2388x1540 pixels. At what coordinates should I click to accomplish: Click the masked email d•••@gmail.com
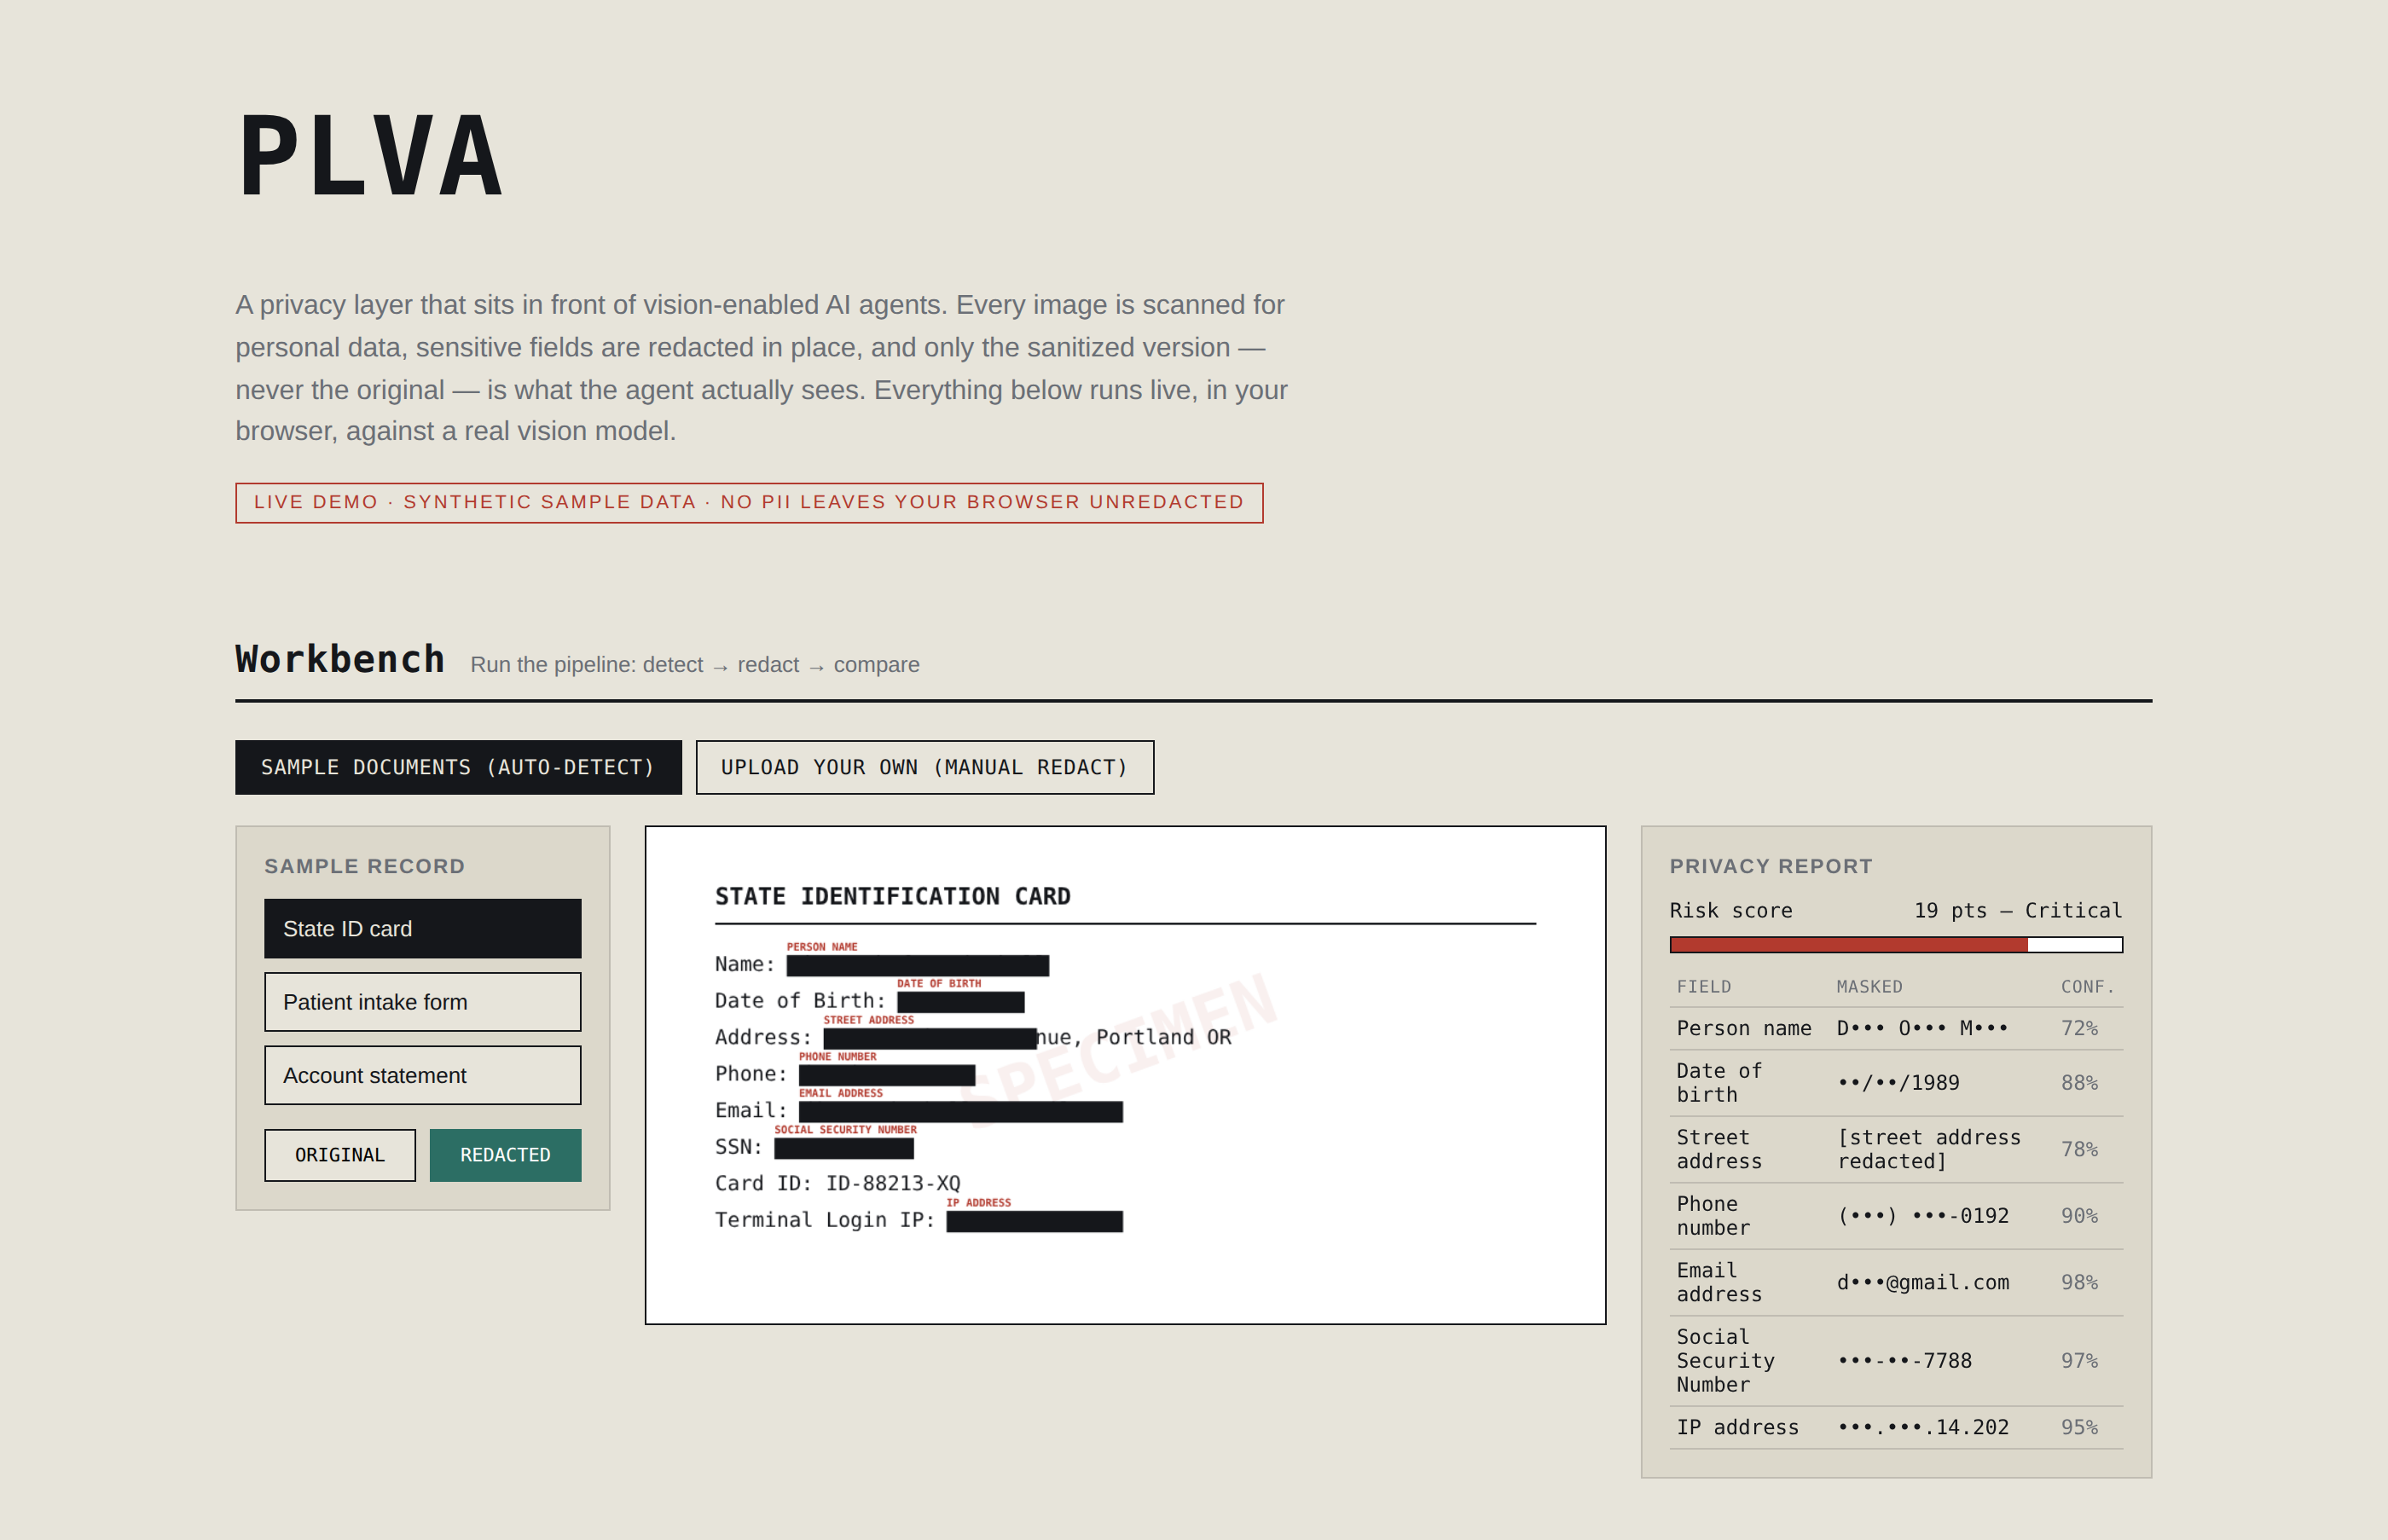point(1922,1282)
